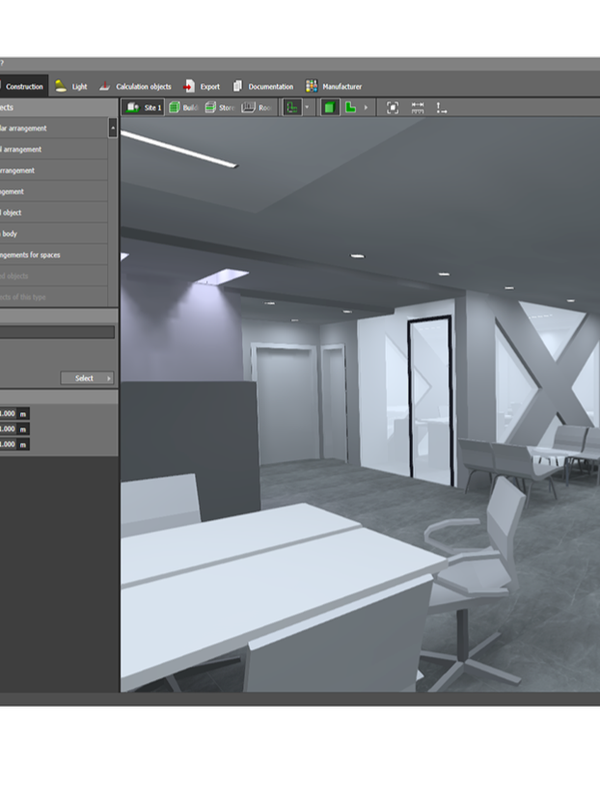
Task: Switch to the Room view icon
Action: click(247, 107)
